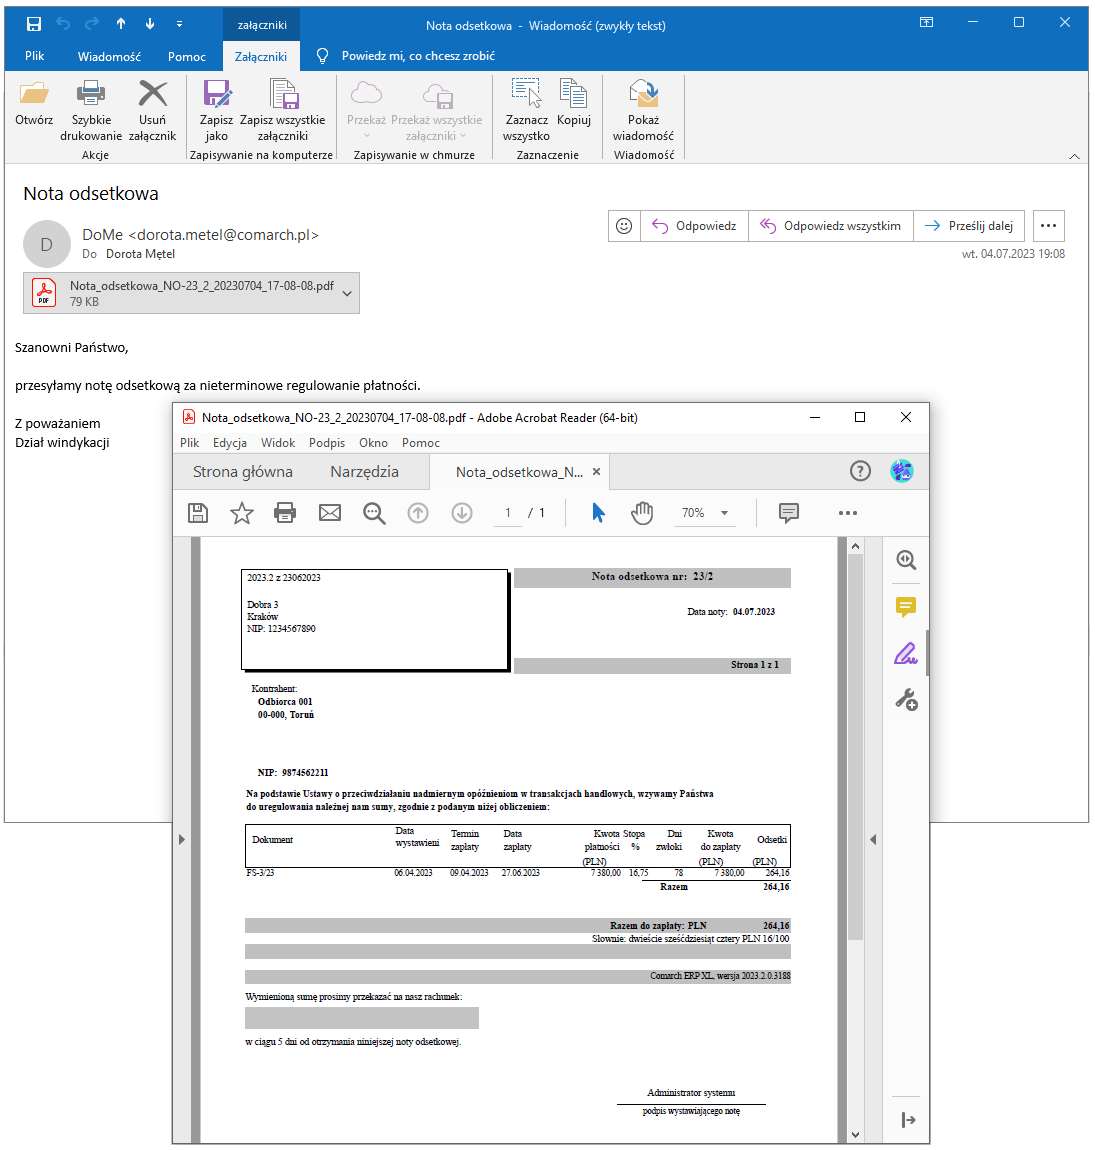This screenshot has width=1095, height=1150.
Task: Click Acrobat save file icon
Action: point(198,513)
